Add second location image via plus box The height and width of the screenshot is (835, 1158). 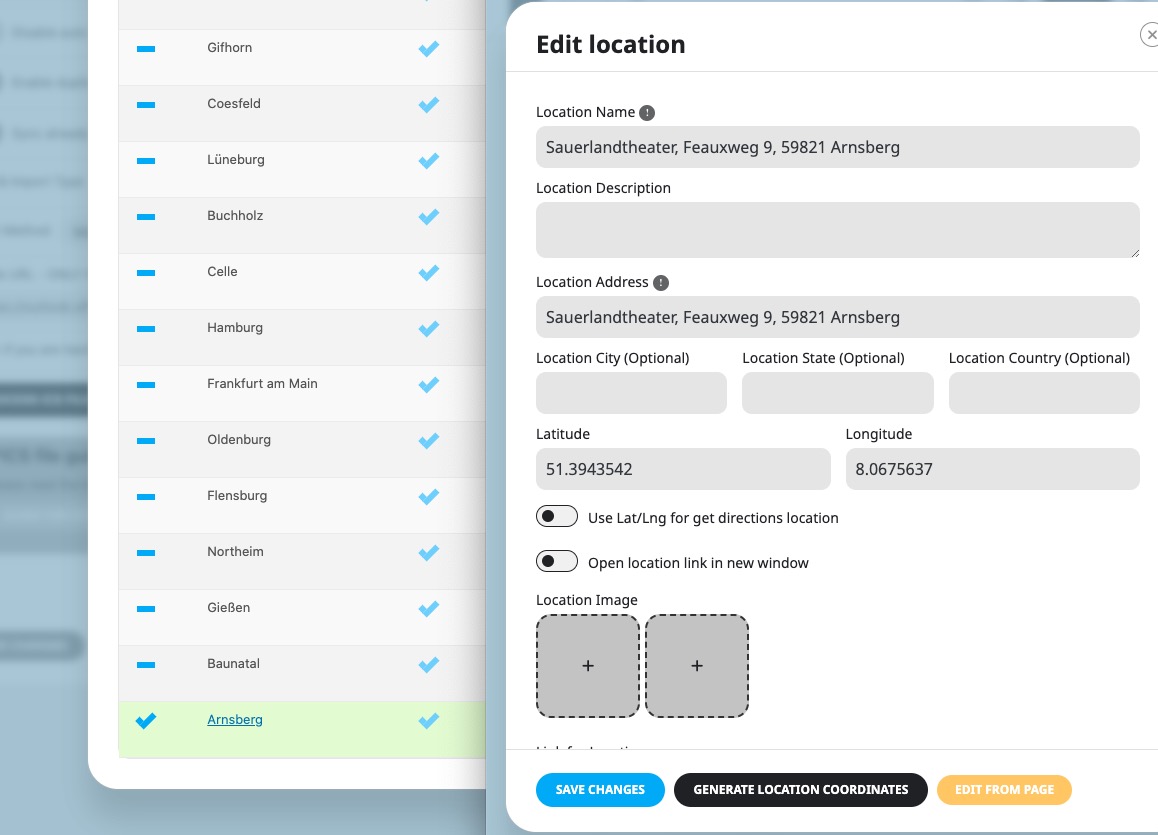click(696, 666)
